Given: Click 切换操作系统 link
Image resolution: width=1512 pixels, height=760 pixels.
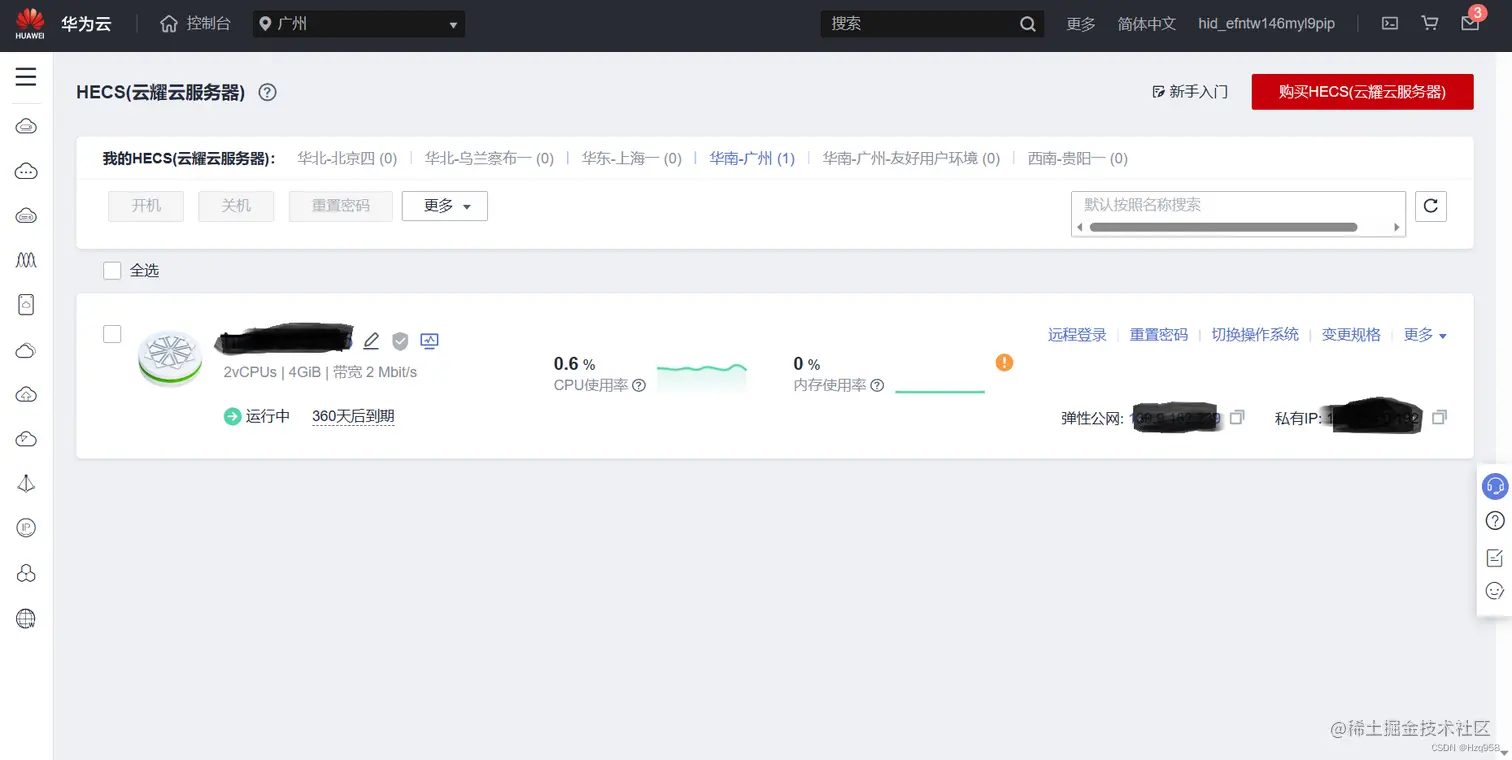Looking at the screenshot, I should (x=1255, y=335).
